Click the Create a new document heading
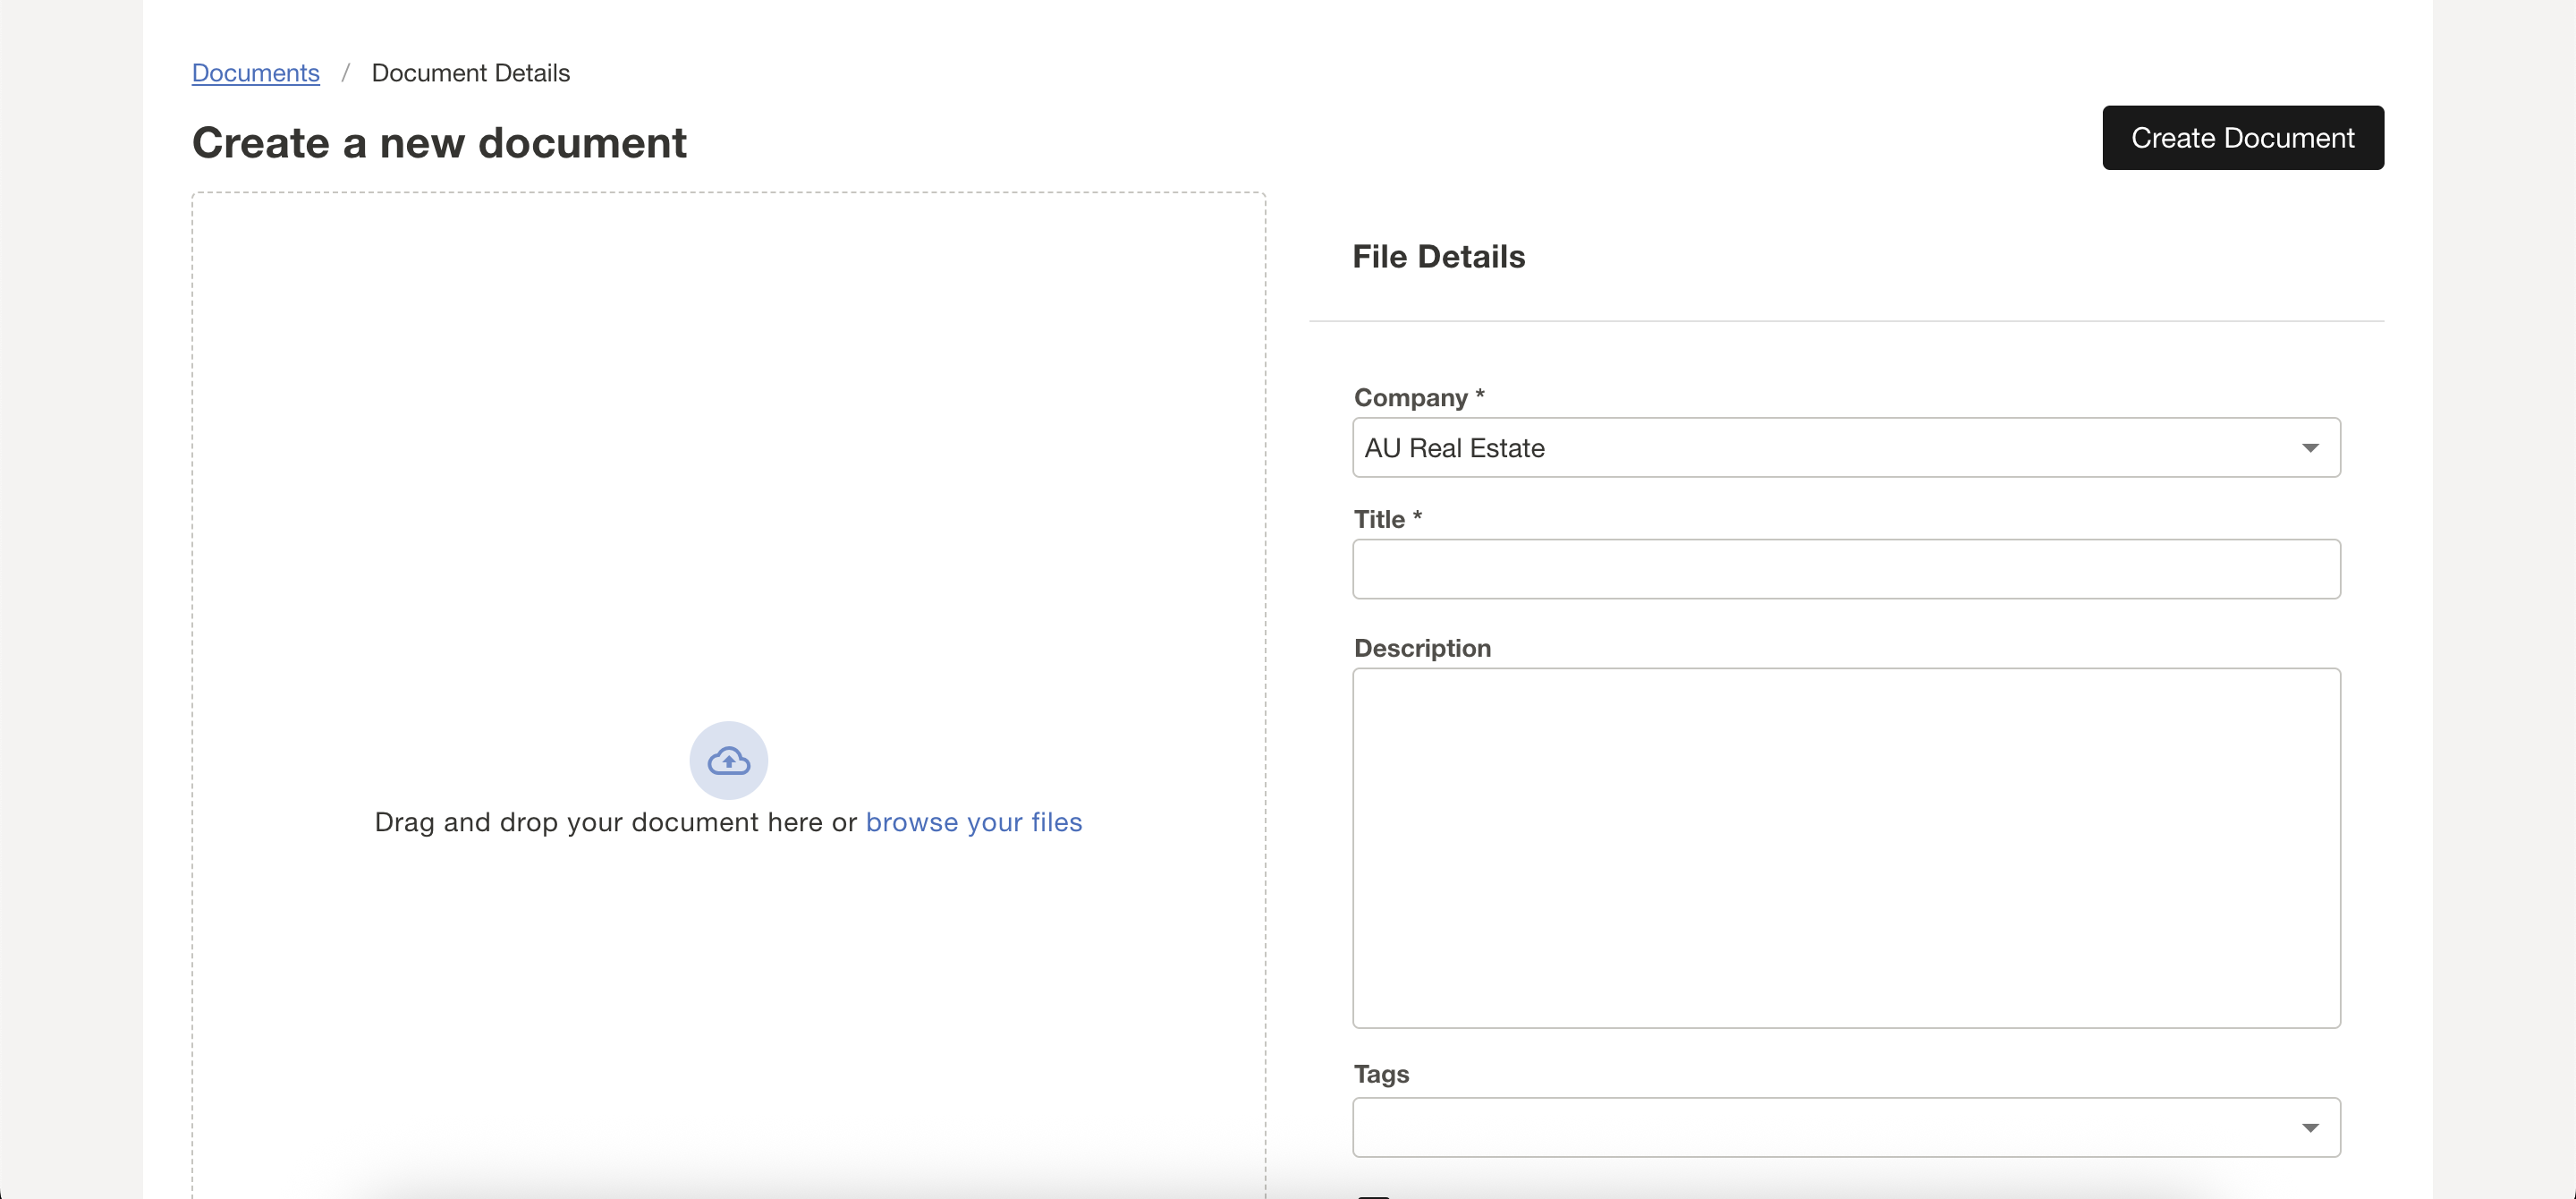Viewport: 2576px width, 1199px height. point(439,143)
